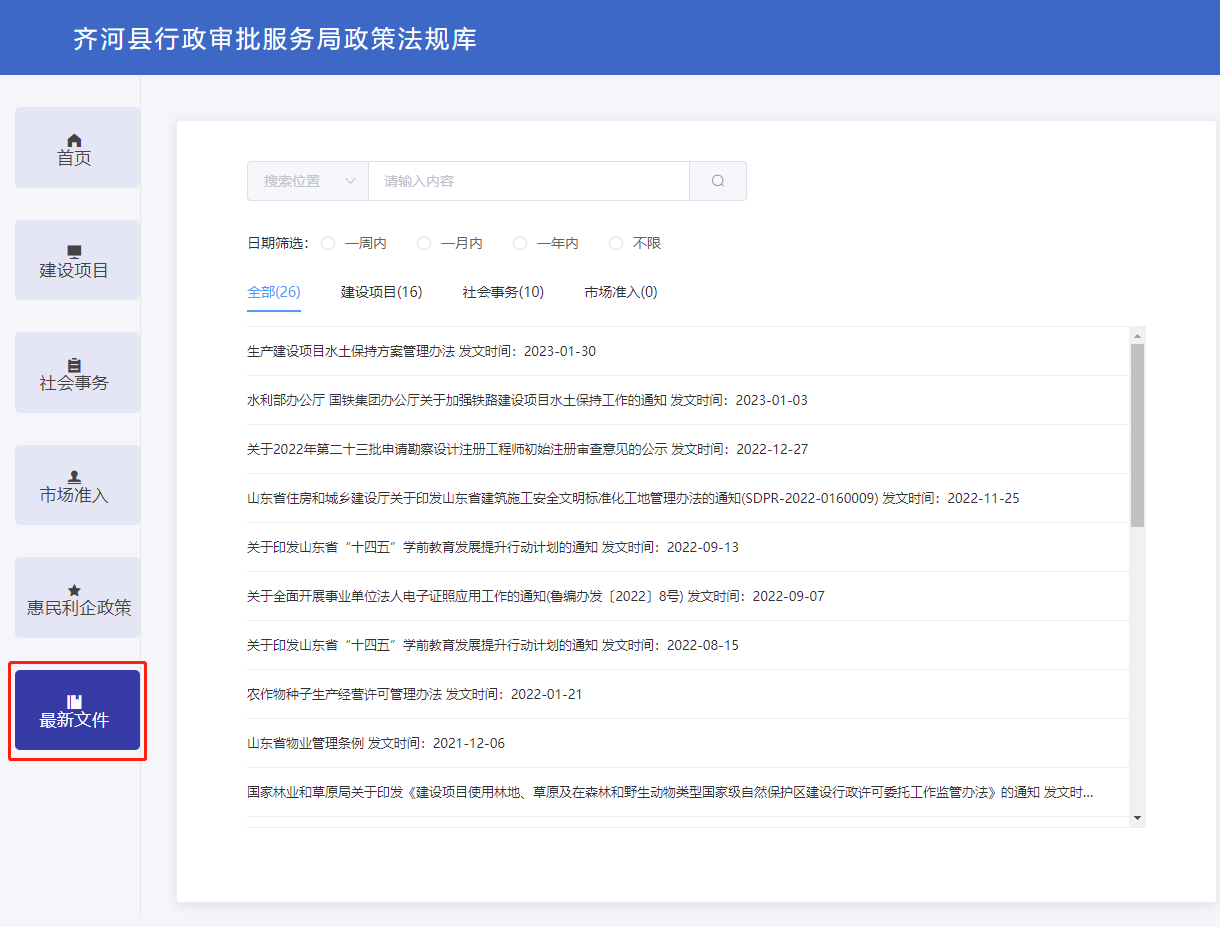Click the 最新文件 document icon
This screenshot has width=1220, height=927.
click(74, 702)
